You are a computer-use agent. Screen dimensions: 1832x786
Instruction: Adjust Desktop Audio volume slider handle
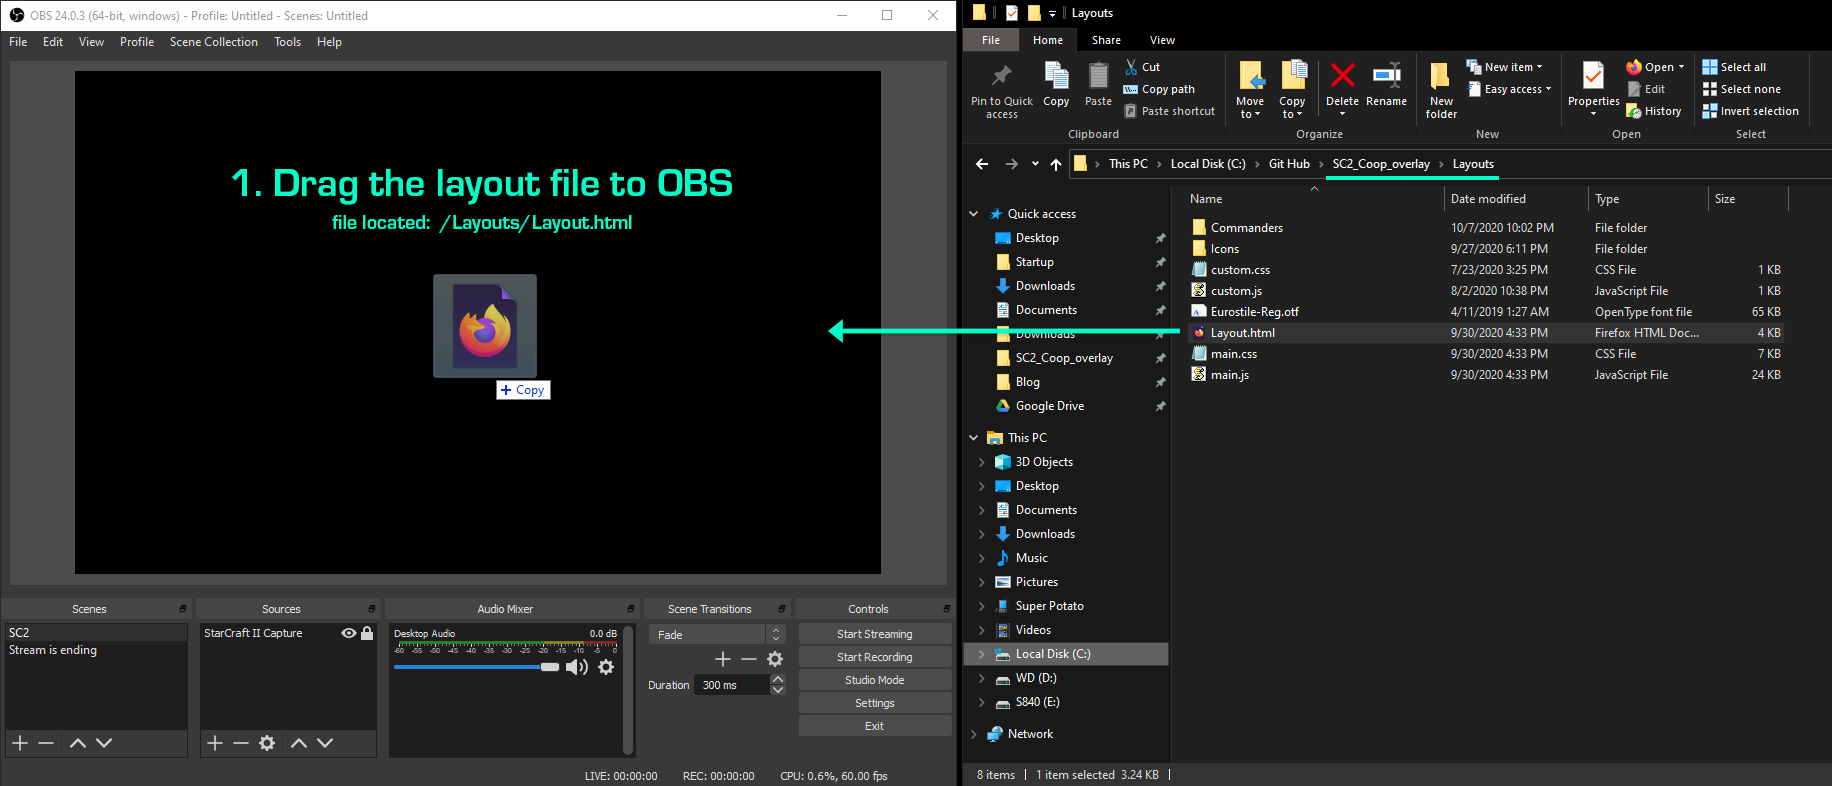point(550,667)
